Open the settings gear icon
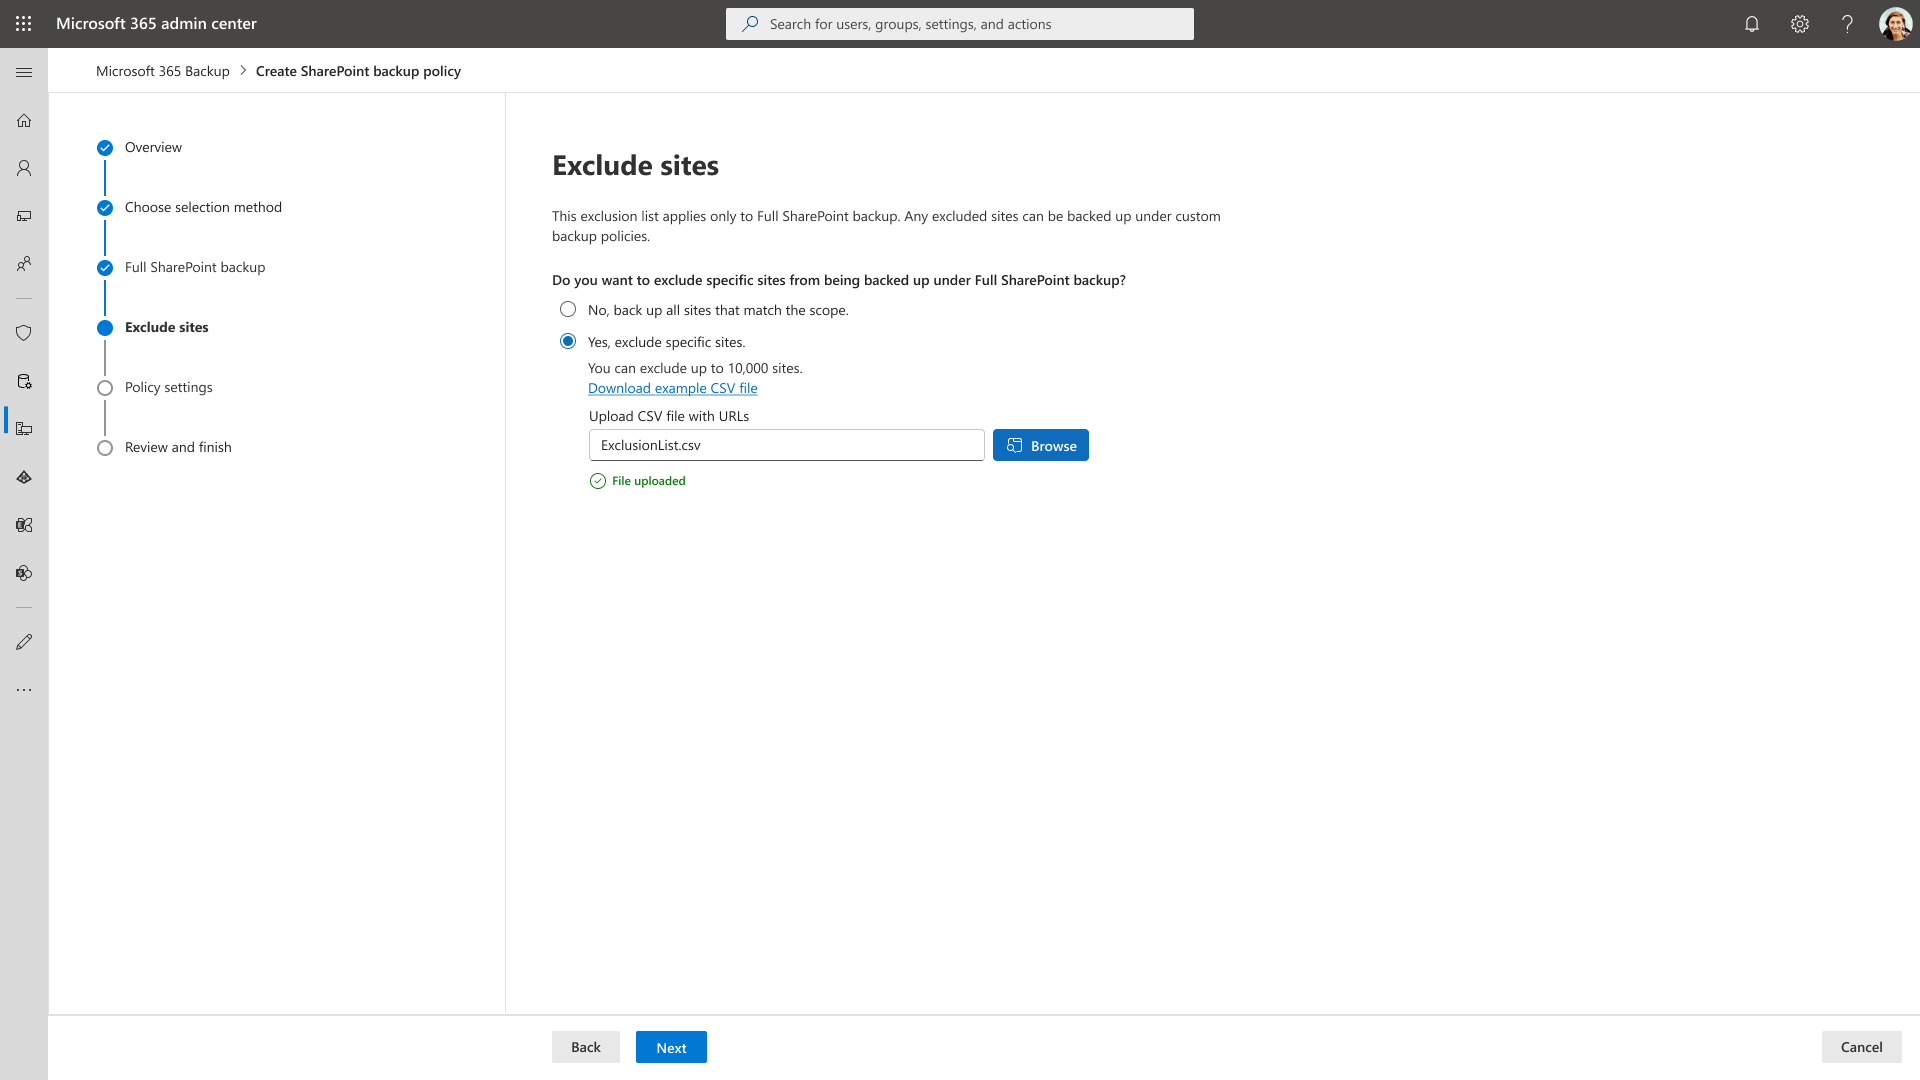The width and height of the screenshot is (1920, 1080). [1800, 24]
